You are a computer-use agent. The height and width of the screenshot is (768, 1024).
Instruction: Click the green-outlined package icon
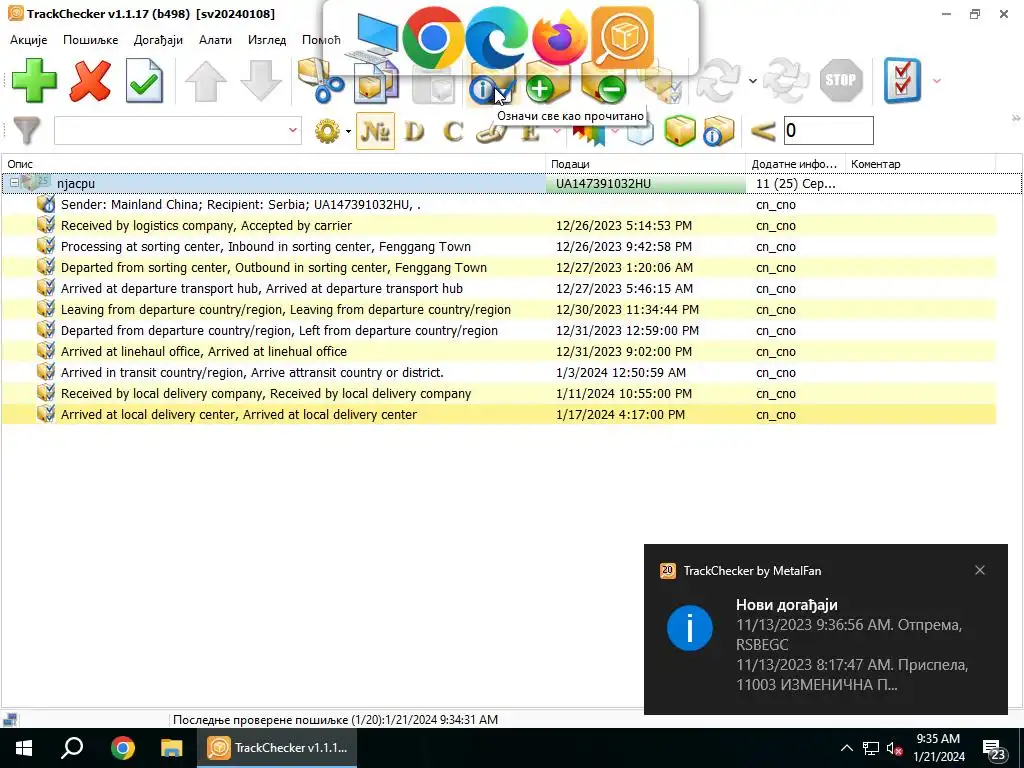tap(679, 131)
